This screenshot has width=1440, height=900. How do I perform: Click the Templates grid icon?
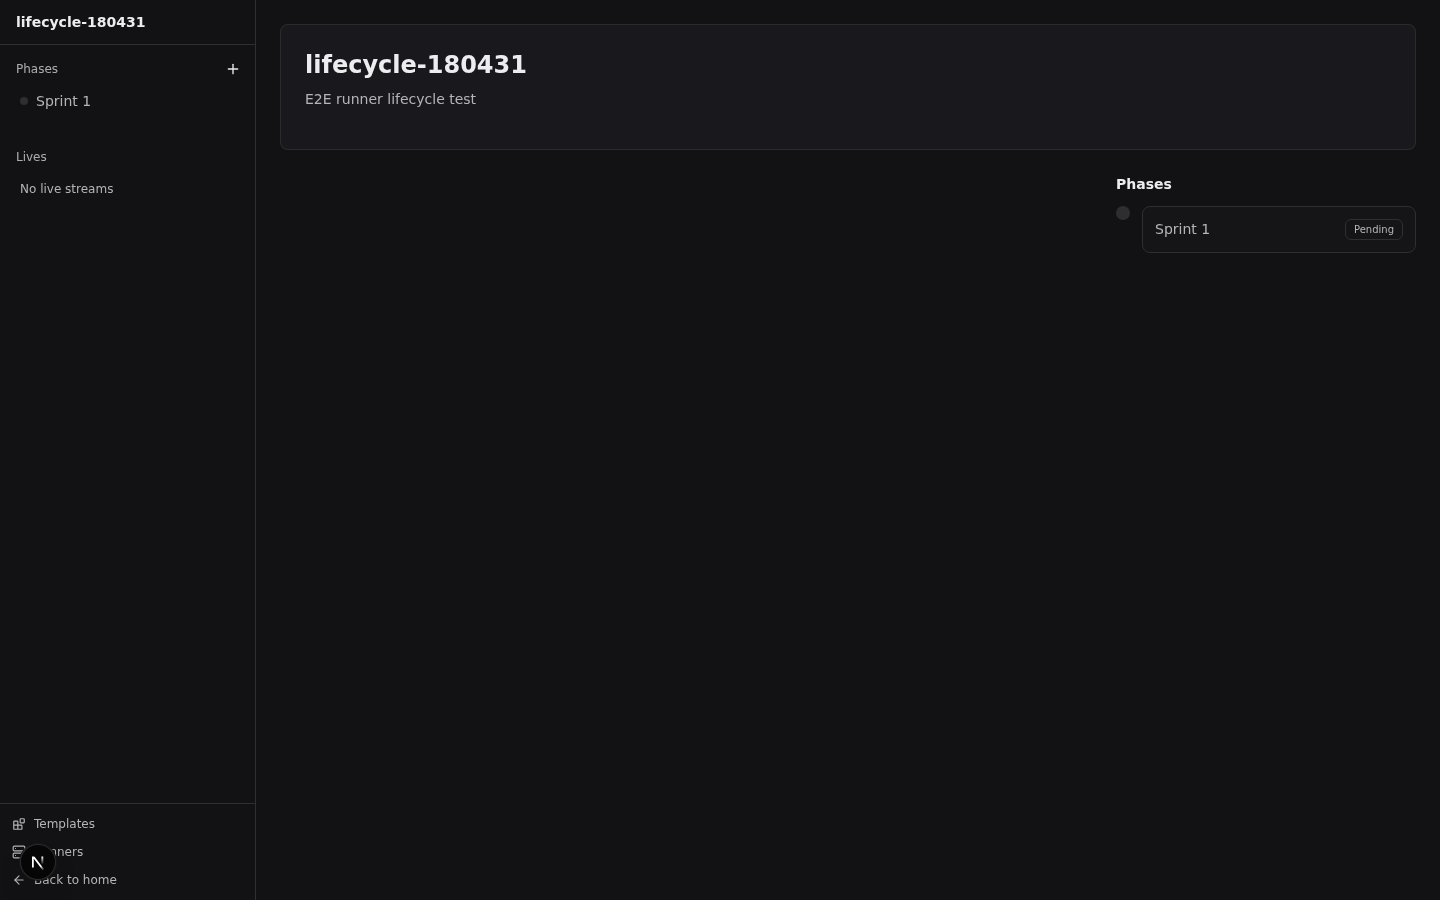19,824
